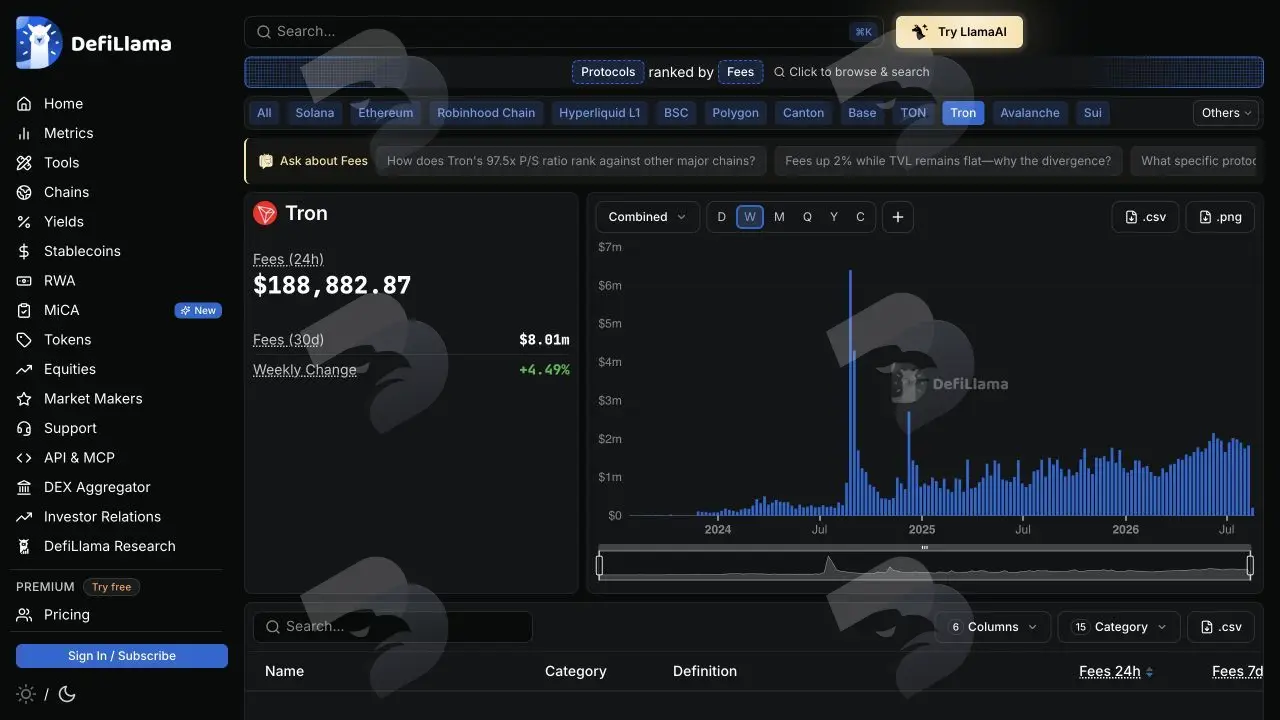Click the Tokens tag icon

(x=24, y=340)
